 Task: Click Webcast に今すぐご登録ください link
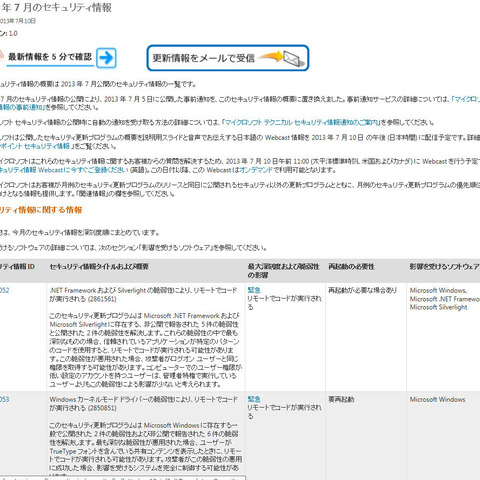tap(64, 170)
